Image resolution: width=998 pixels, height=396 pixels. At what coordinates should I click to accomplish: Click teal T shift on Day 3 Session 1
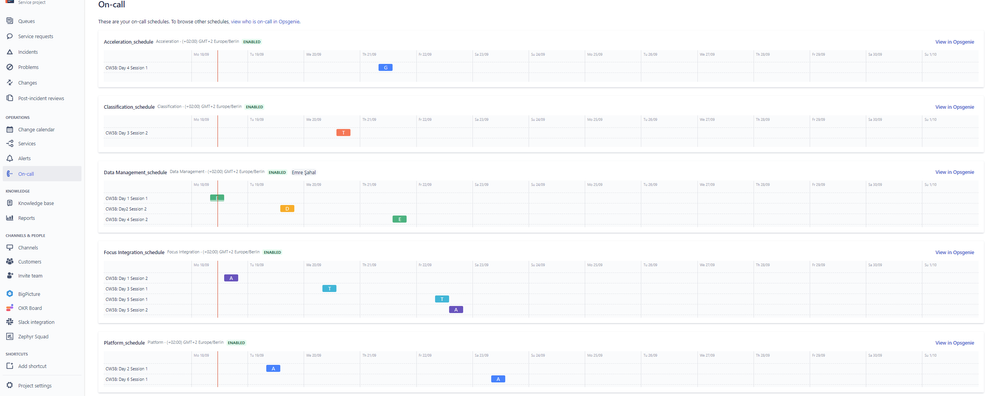coord(329,288)
